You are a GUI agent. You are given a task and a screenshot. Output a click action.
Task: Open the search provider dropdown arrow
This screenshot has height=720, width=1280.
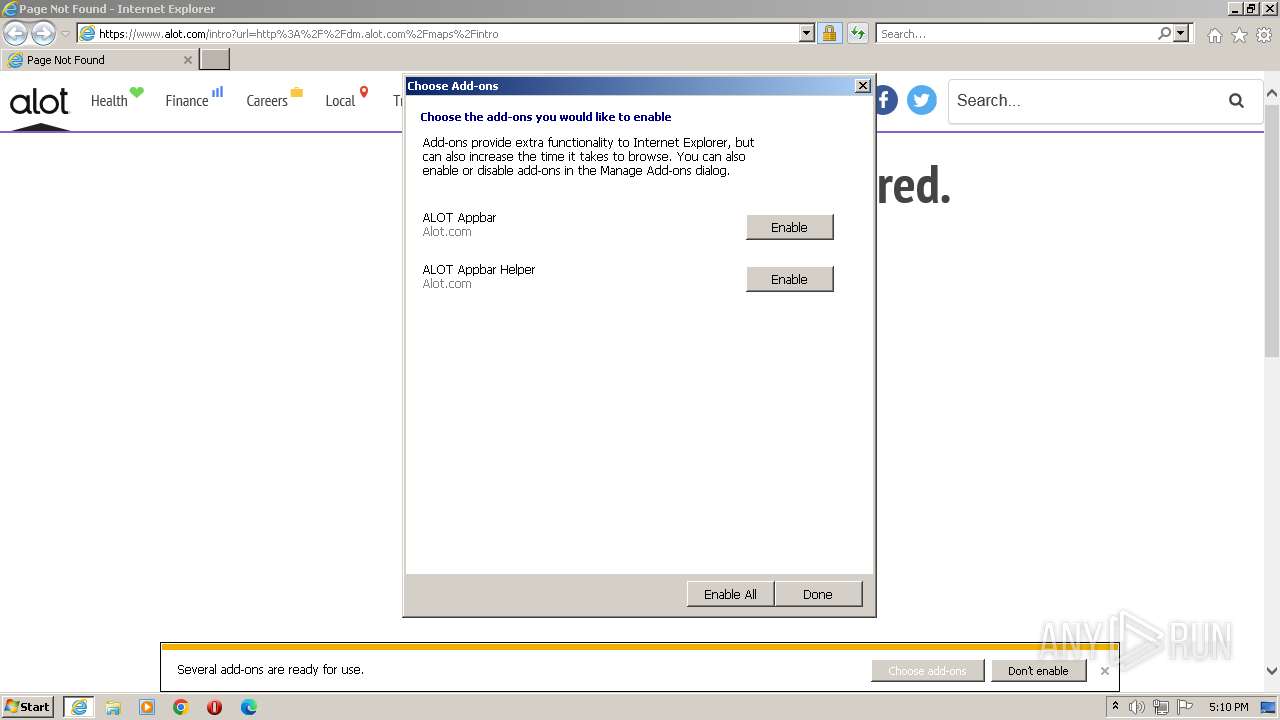(1181, 33)
